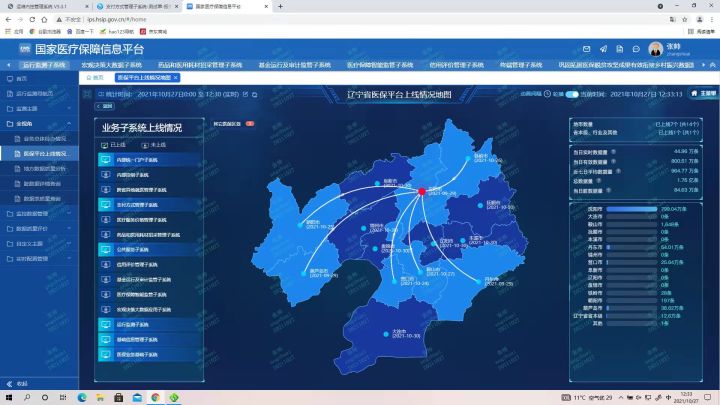This screenshot has height=405, width=720.
Task: Click help icon next to 当日有效数据量
Action: tap(613, 161)
